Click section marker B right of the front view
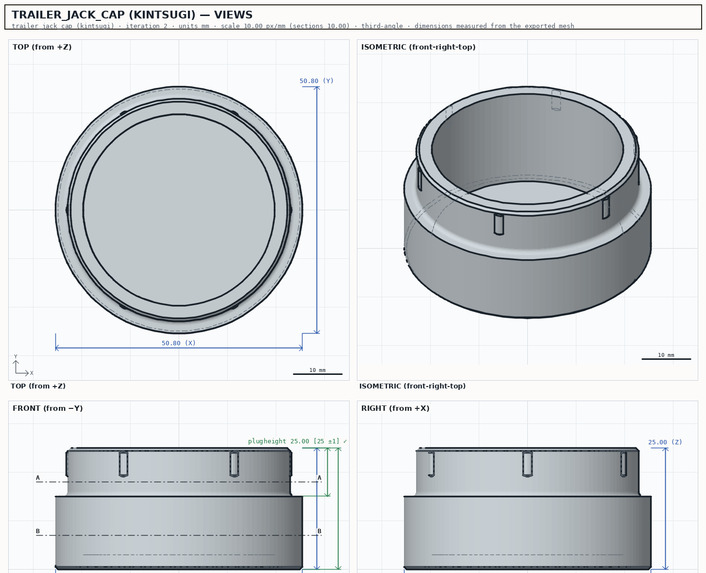706x573 pixels. [x=320, y=531]
